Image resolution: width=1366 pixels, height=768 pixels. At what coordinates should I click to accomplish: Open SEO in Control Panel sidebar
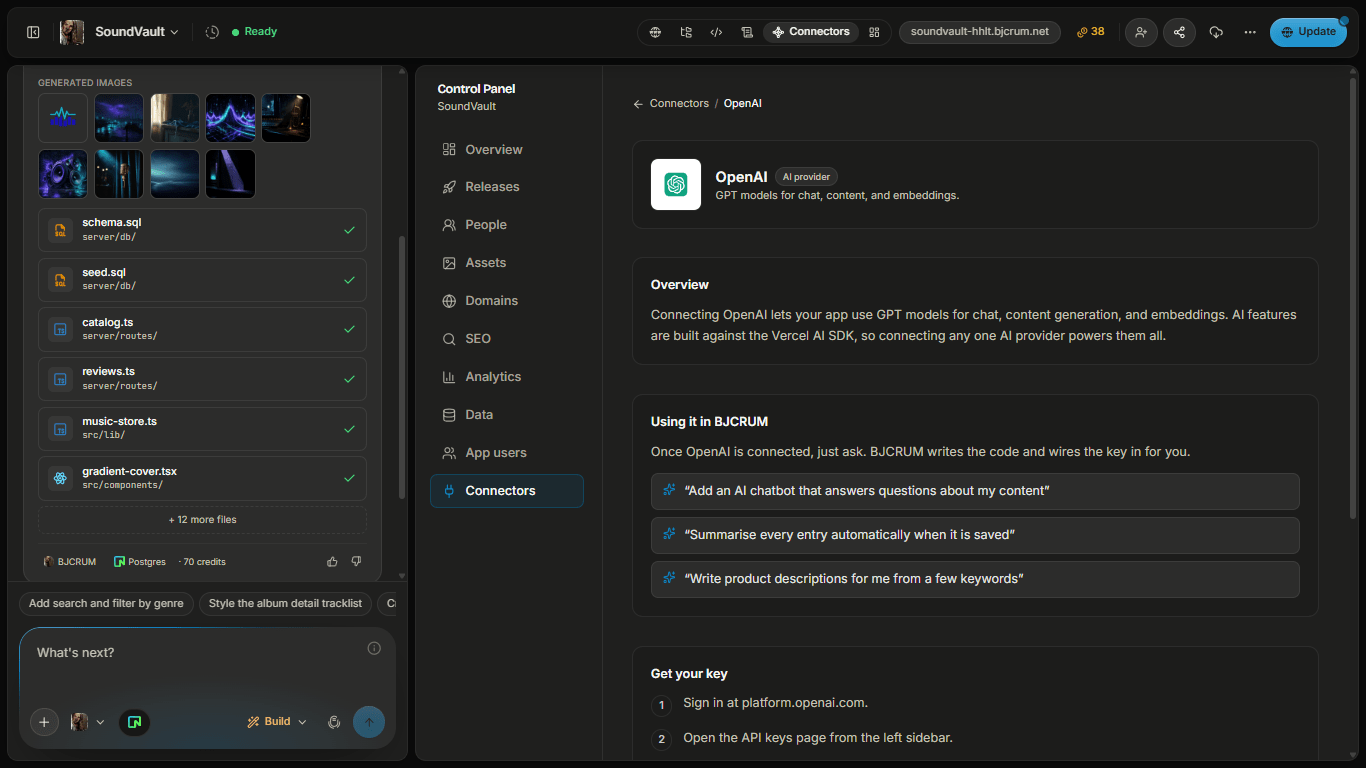pos(506,339)
